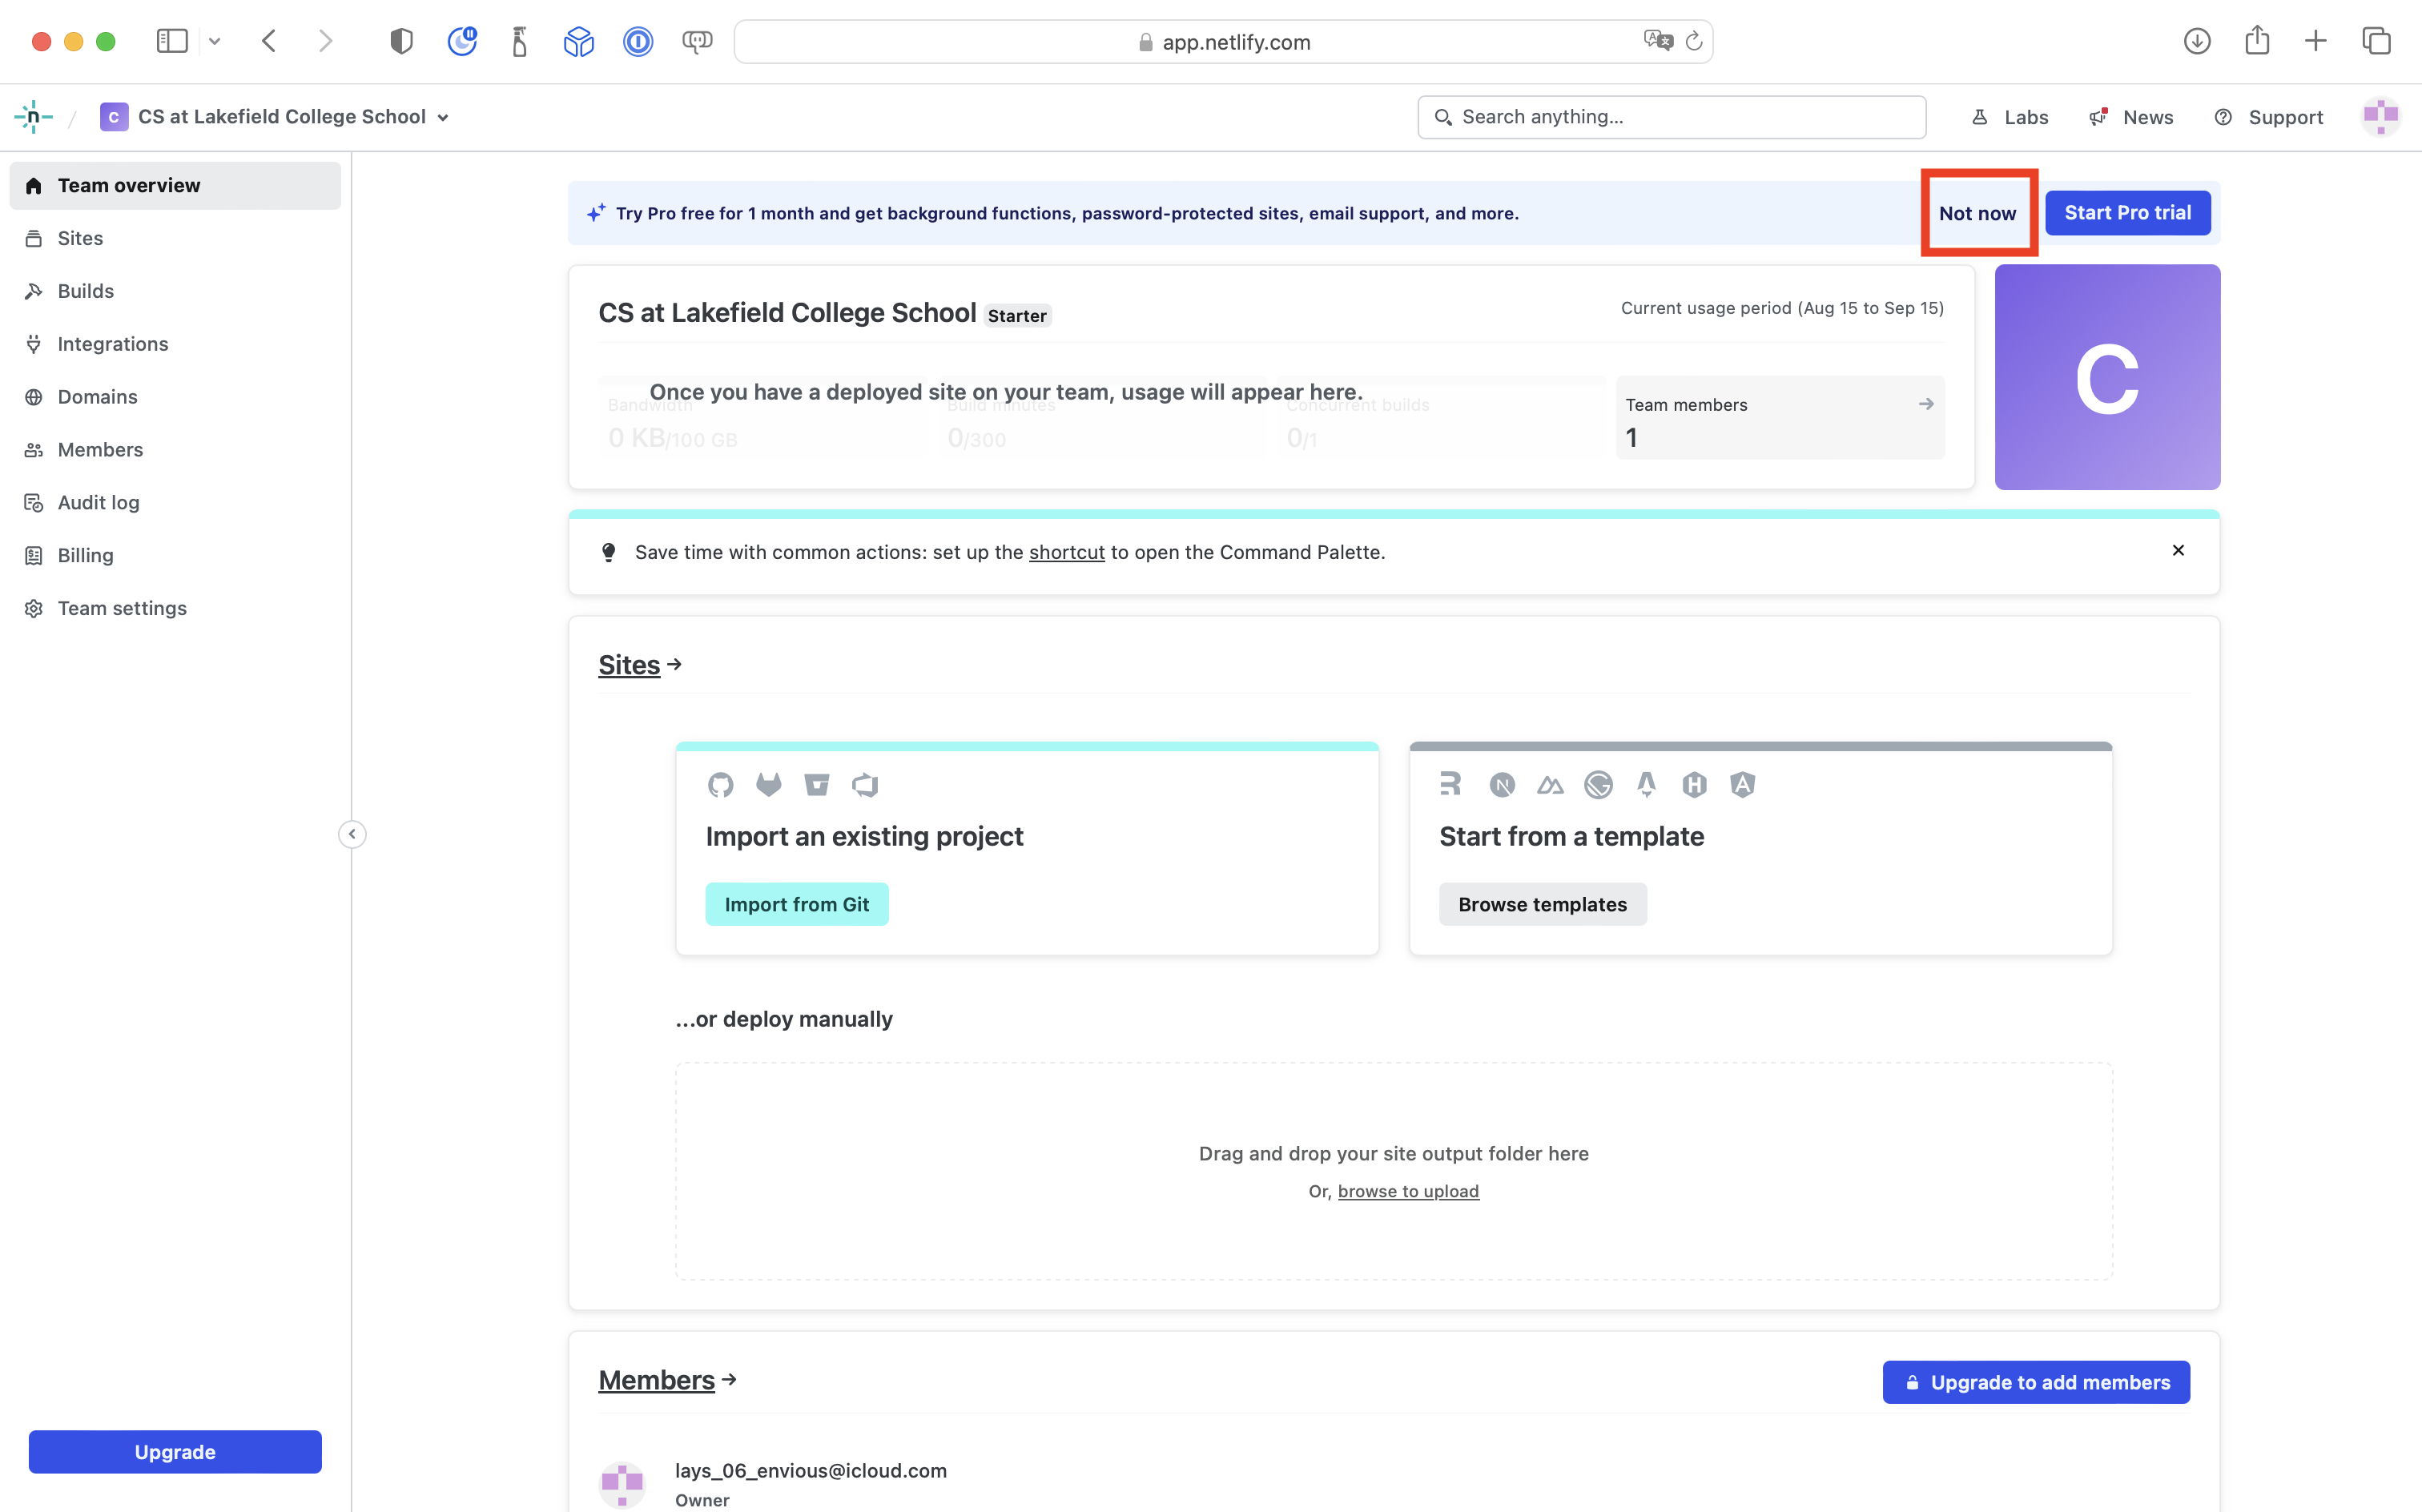Open the Members heading link
2422x1512 pixels.
pyautogui.click(x=656, y=1380)
